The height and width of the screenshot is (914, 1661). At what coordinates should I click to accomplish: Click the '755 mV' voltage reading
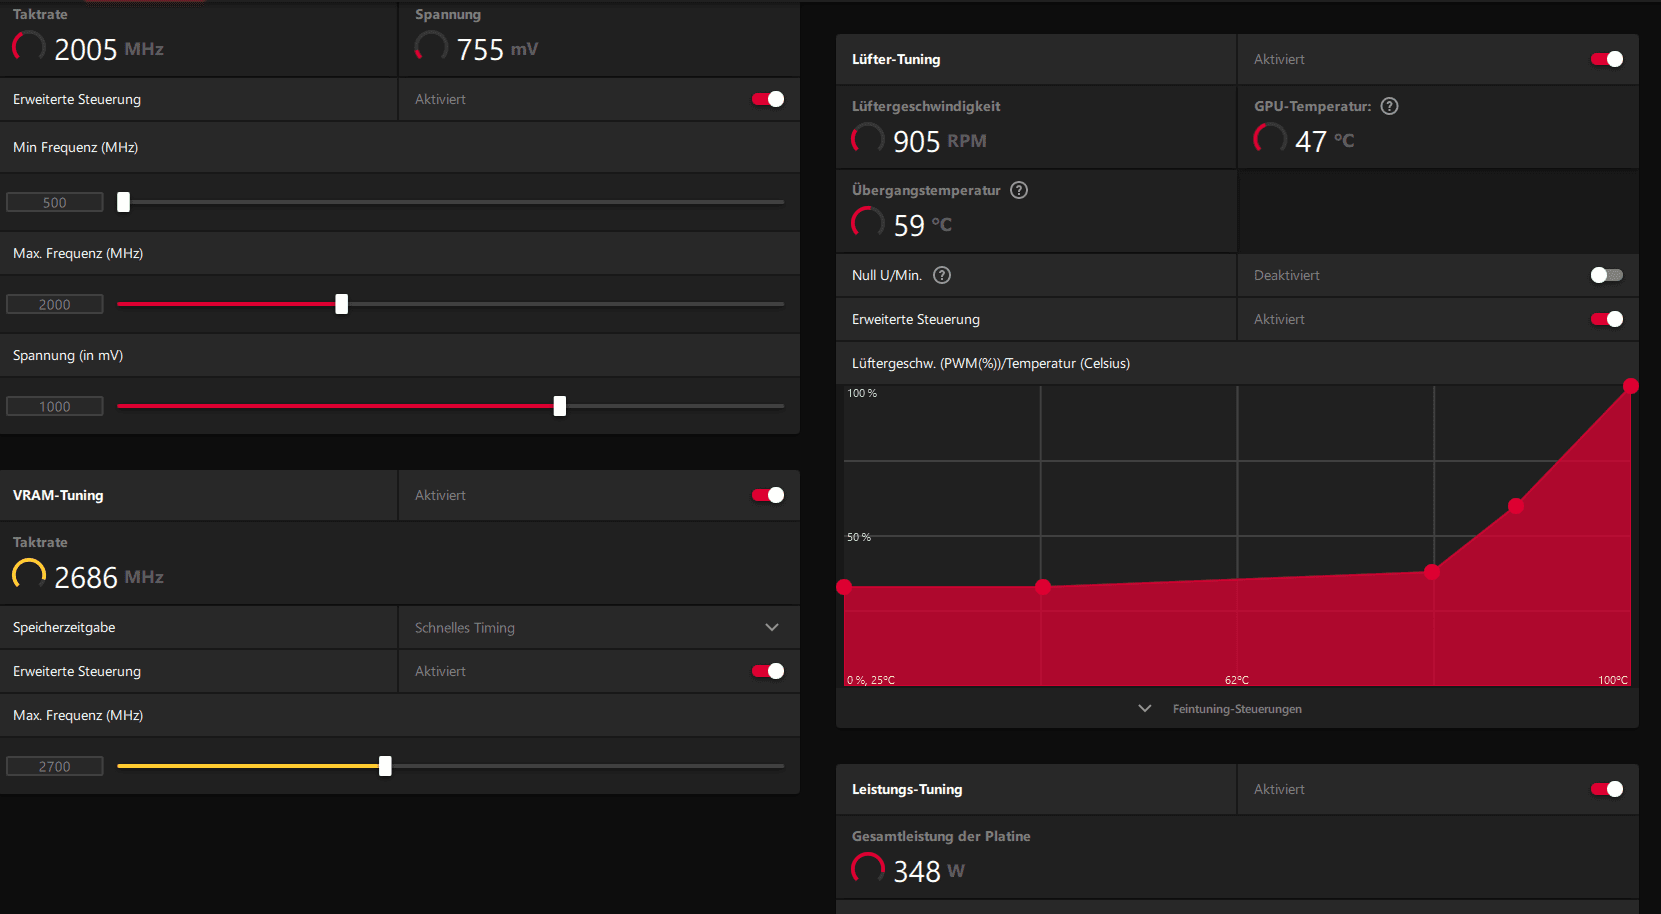click(x=497, y=49)
